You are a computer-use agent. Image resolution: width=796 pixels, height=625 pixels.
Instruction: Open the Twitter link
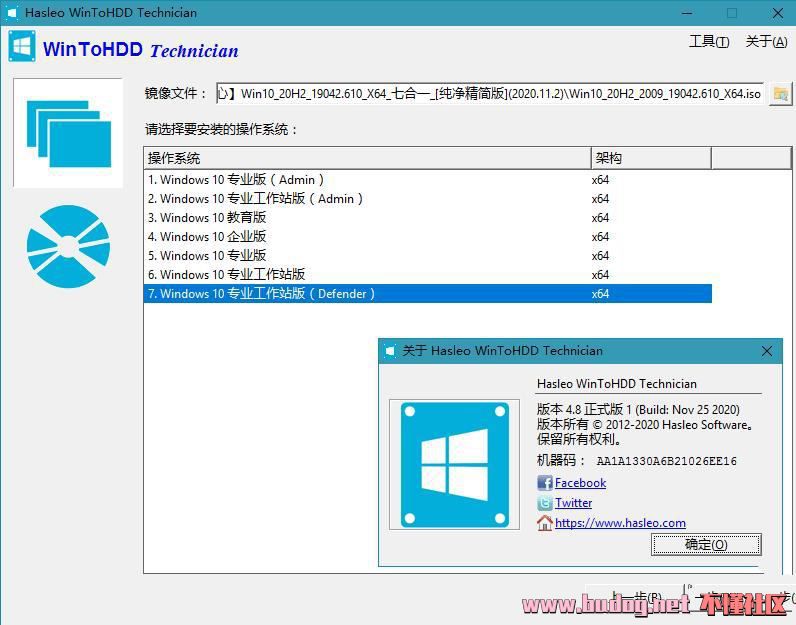pyautogui.click(x=573, y=503)
